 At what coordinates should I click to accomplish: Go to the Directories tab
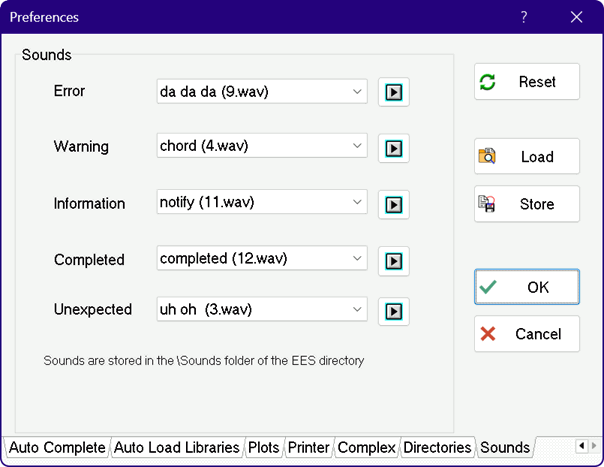pos(437,447)
